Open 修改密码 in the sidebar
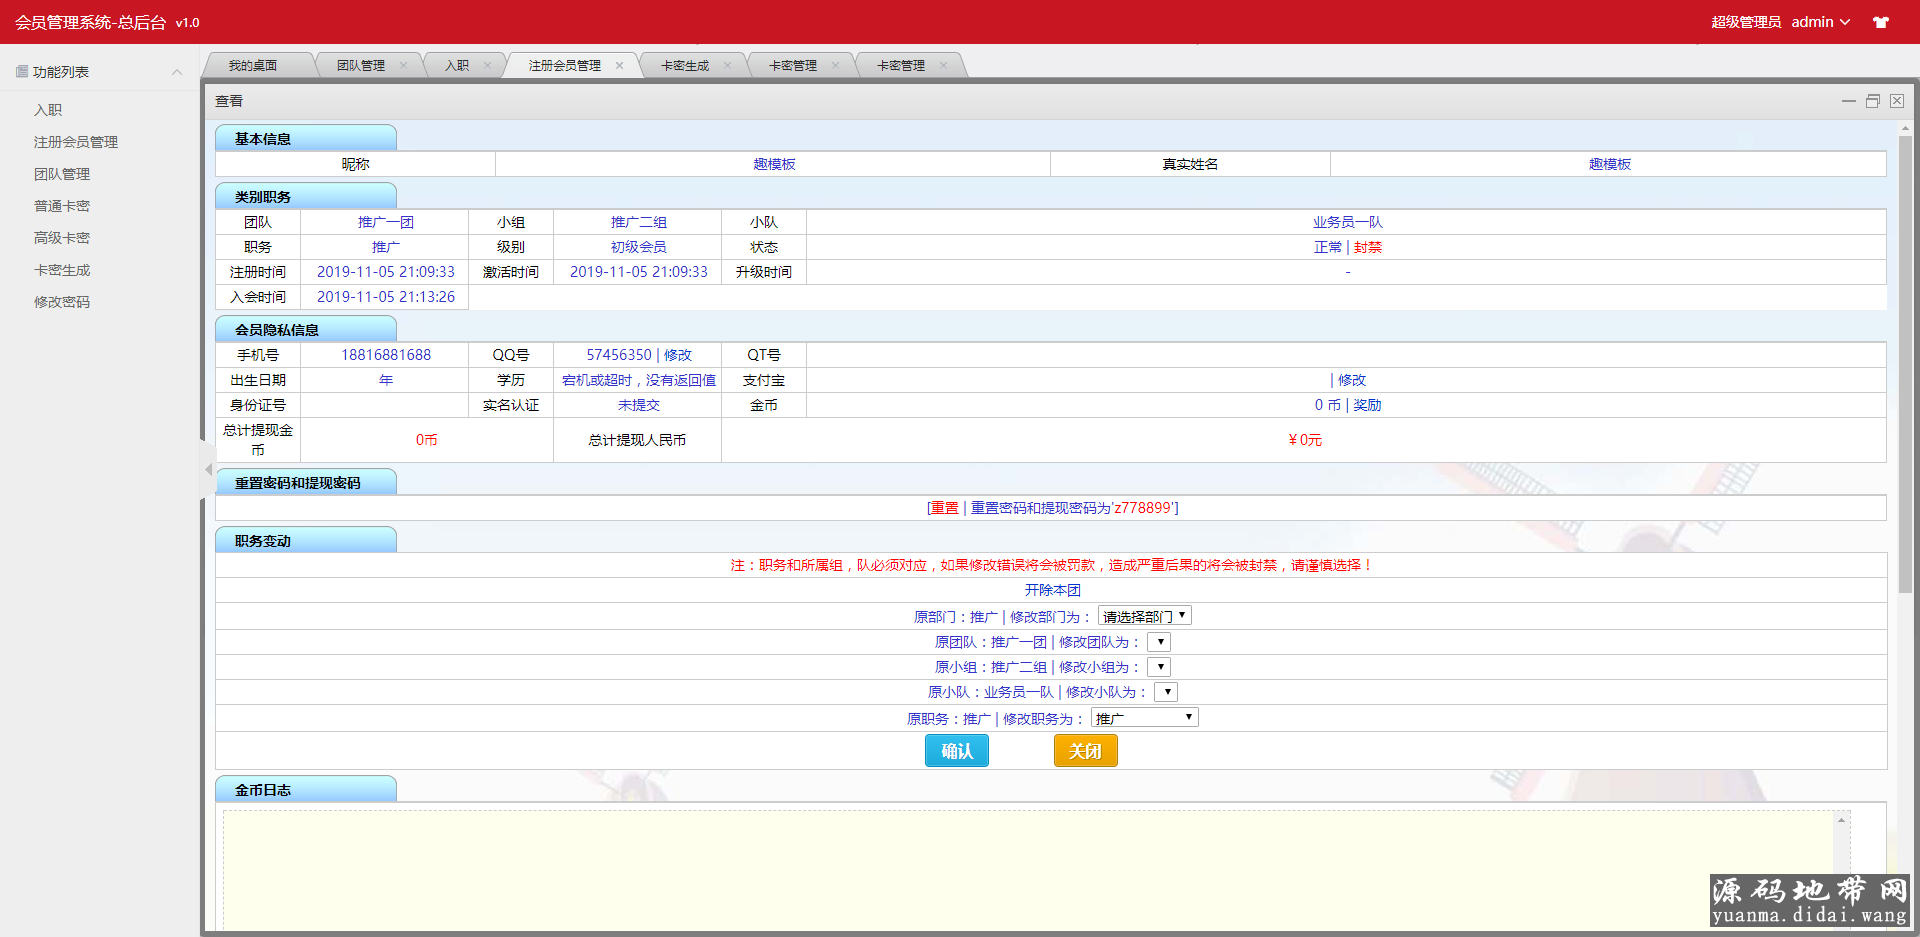1920x937 pixels. click(62, 302)
